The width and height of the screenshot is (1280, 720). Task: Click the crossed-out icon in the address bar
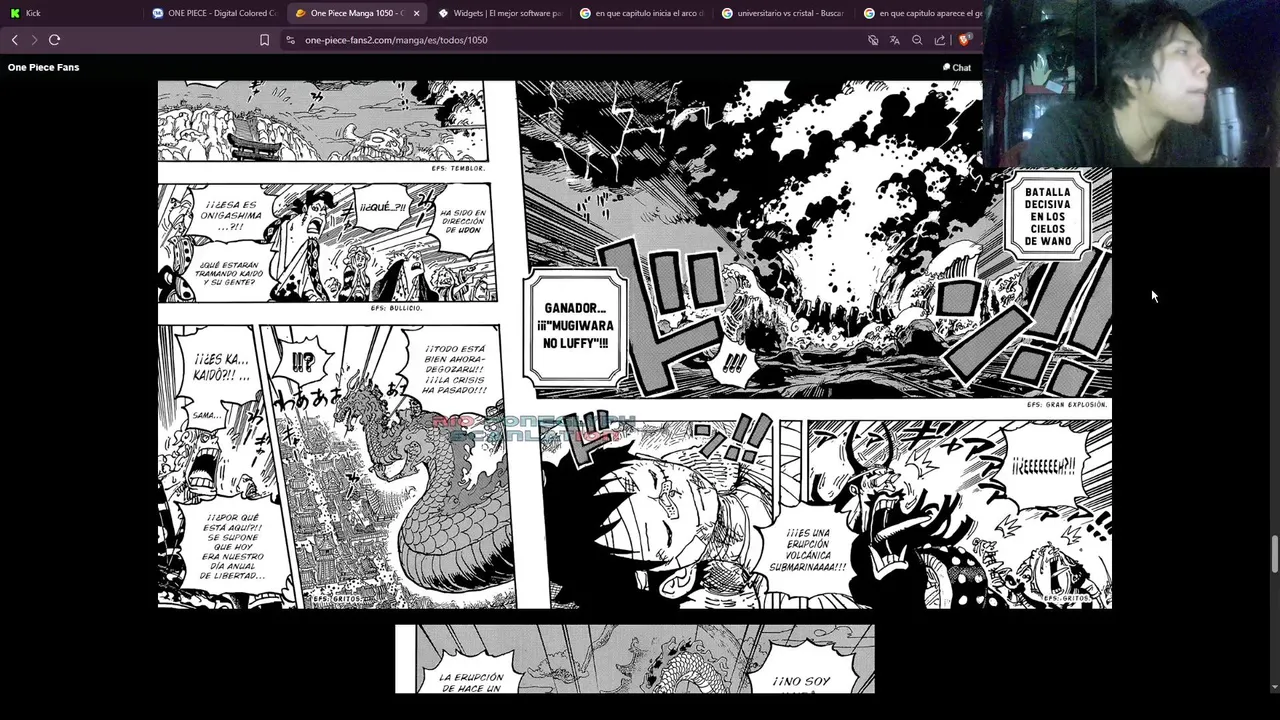(x=873, y=40)
